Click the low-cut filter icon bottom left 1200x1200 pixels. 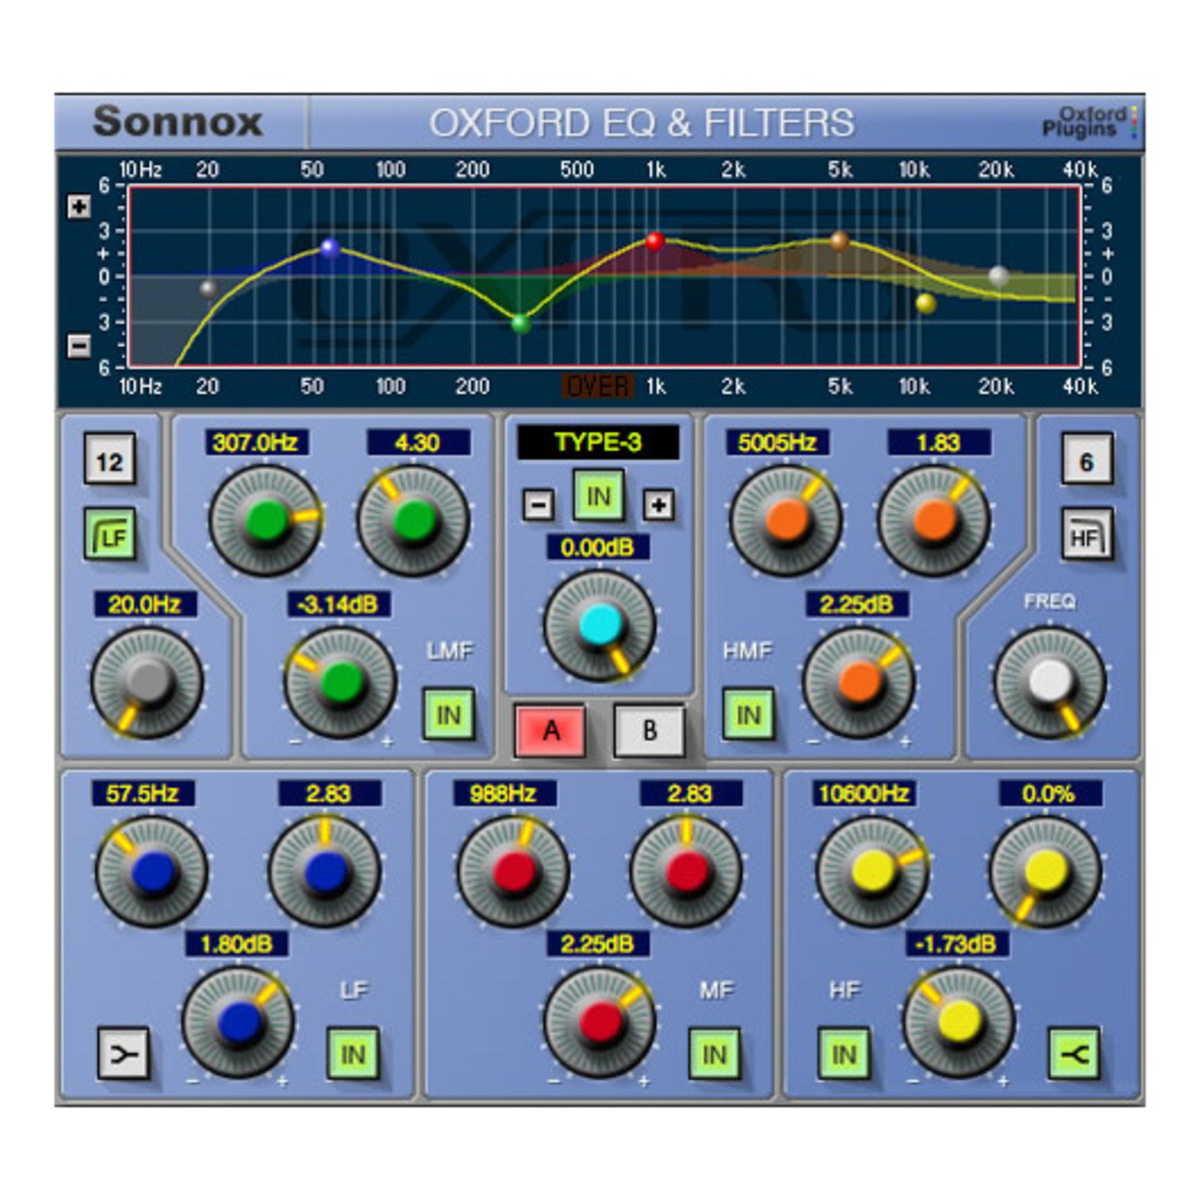[x=124, y=1052]
